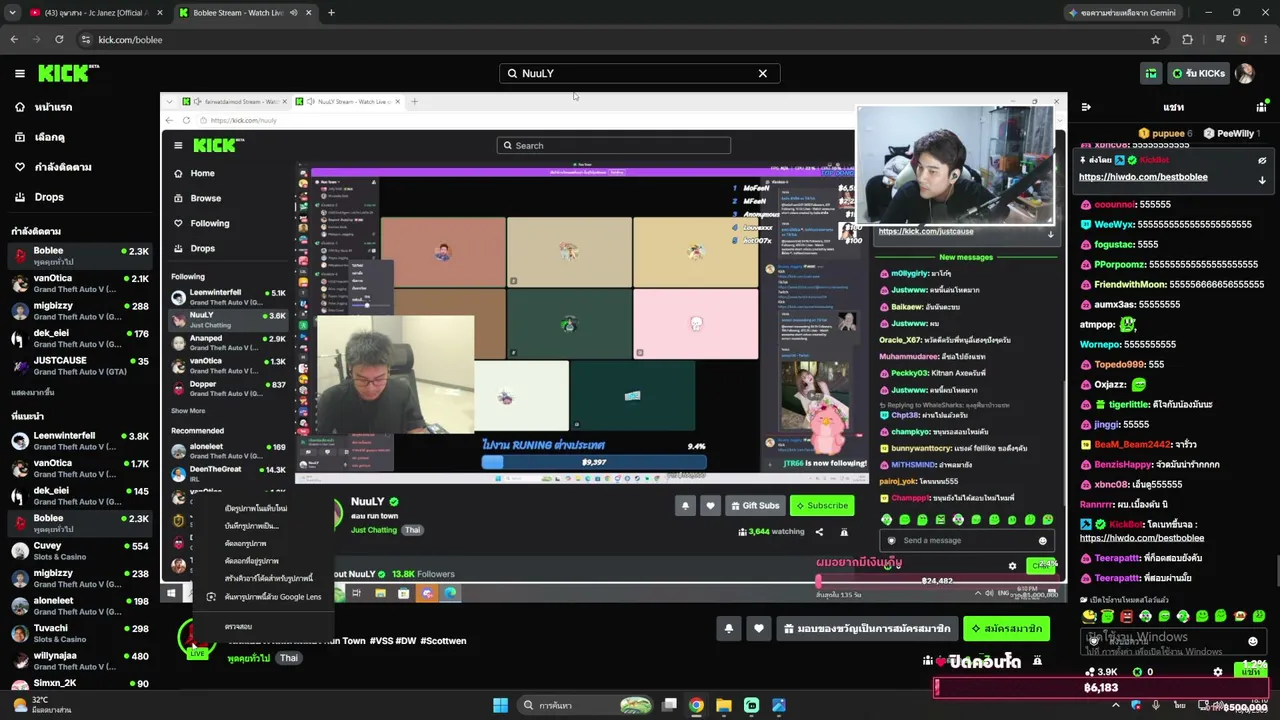The width and height of the screenshot is (1280, 720).
Task: Open the Kick hamburger sidebar menu
Action: tap(19, 73)
